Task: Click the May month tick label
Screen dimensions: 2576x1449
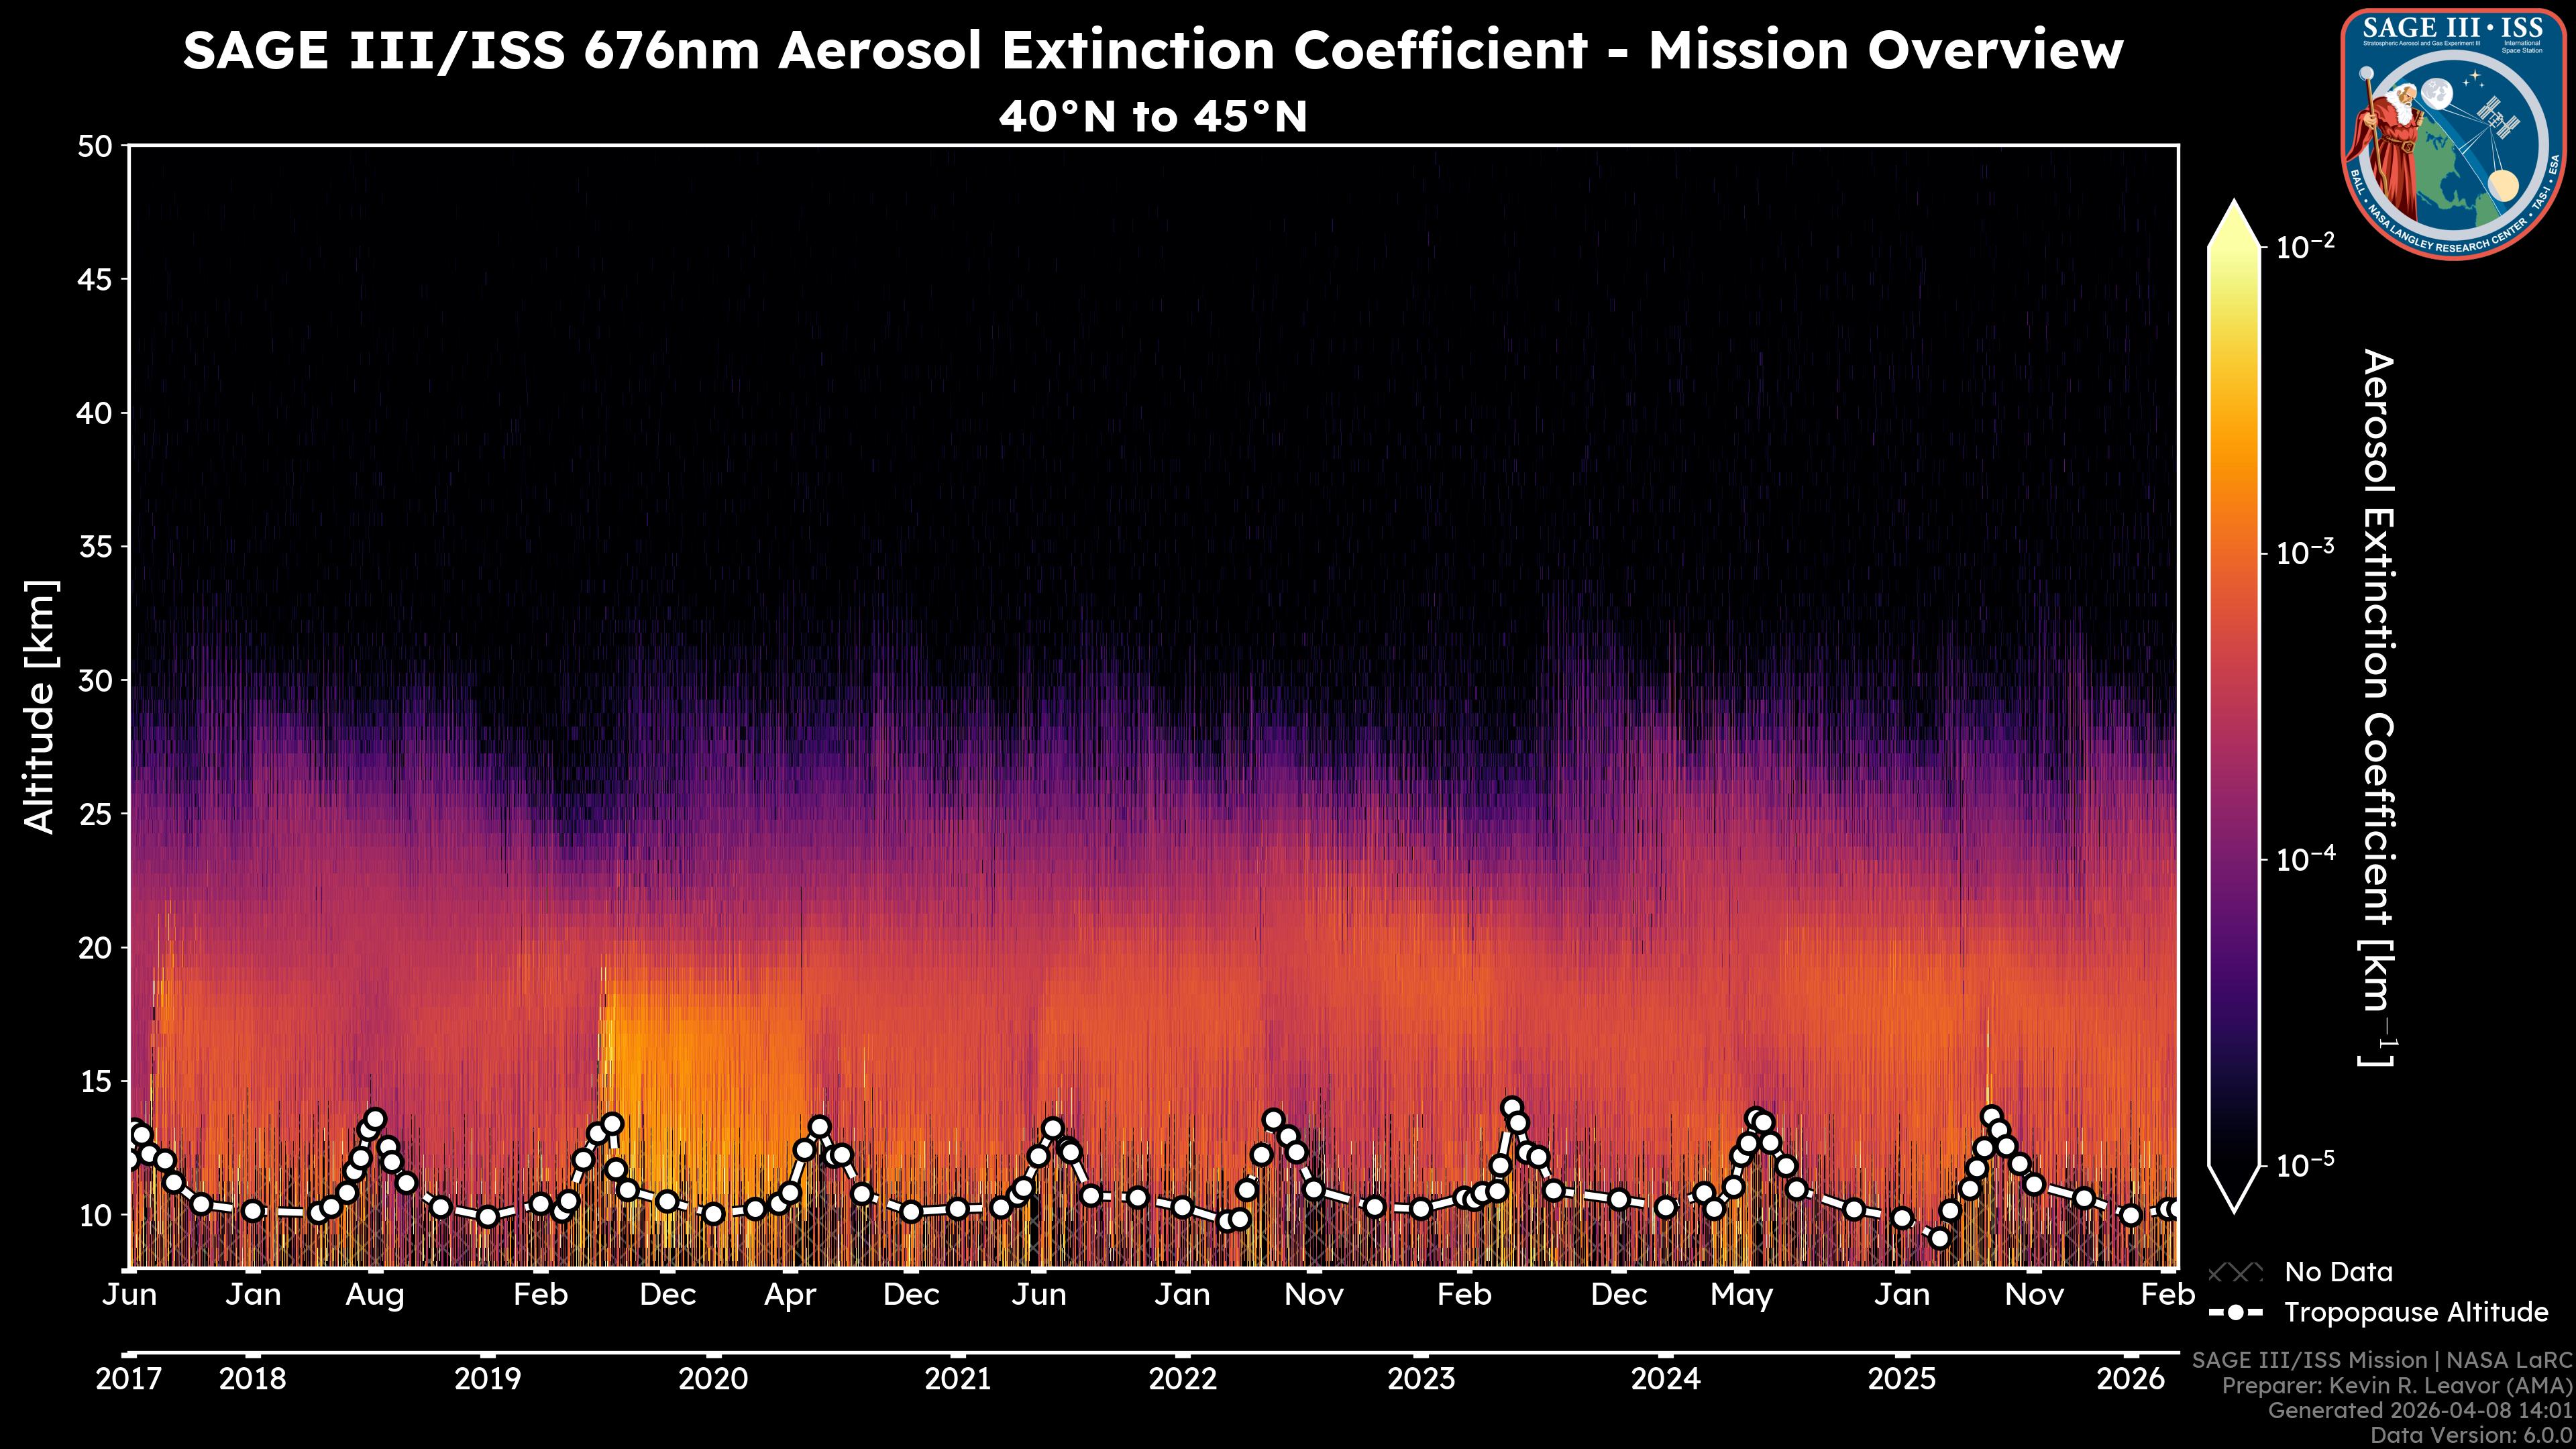Action: click(x=1741, y=1295)
